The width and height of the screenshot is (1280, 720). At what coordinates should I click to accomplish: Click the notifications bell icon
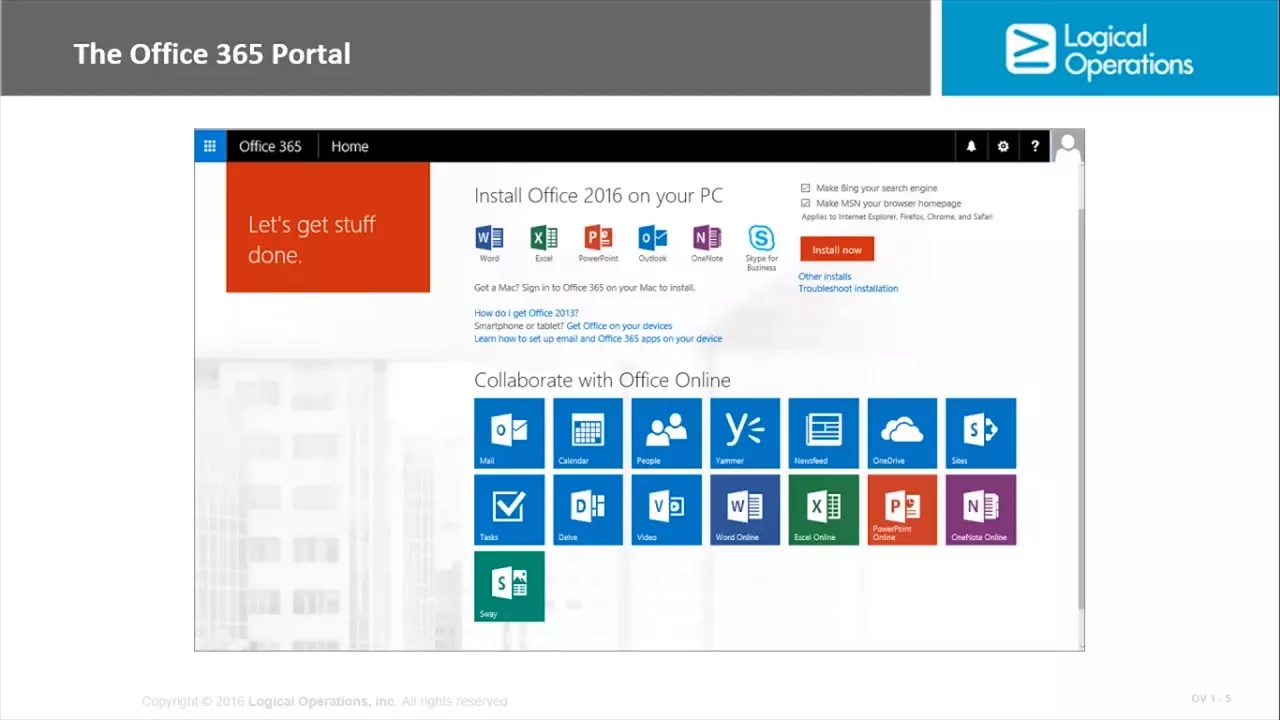coord(971,146)
